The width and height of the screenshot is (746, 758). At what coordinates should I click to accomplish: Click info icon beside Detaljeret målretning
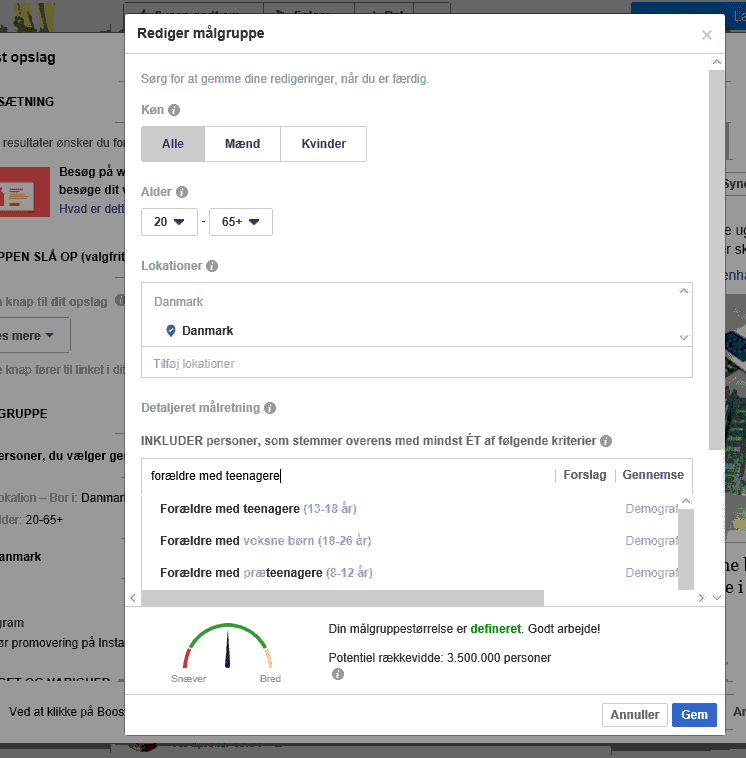click(270, 408)
